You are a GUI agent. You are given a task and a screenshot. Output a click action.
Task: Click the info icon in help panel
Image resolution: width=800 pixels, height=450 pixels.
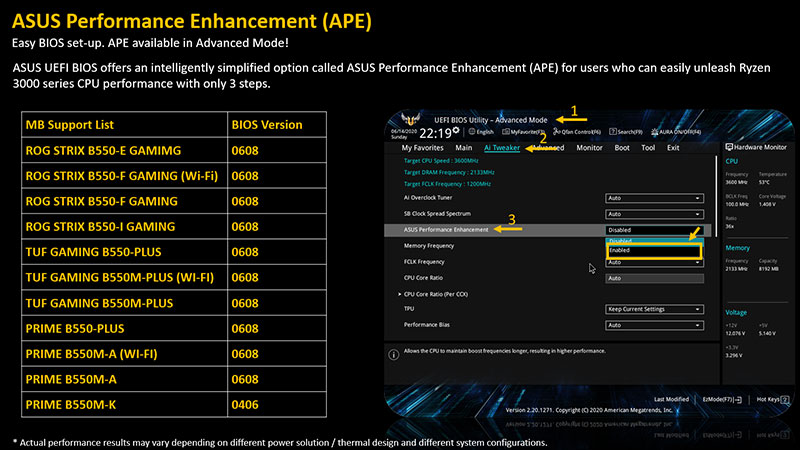tap(391, 354)
